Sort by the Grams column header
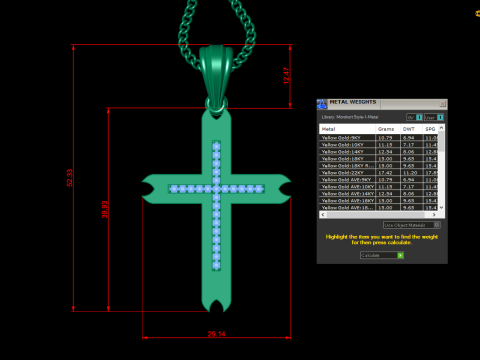 click(388, 129)
